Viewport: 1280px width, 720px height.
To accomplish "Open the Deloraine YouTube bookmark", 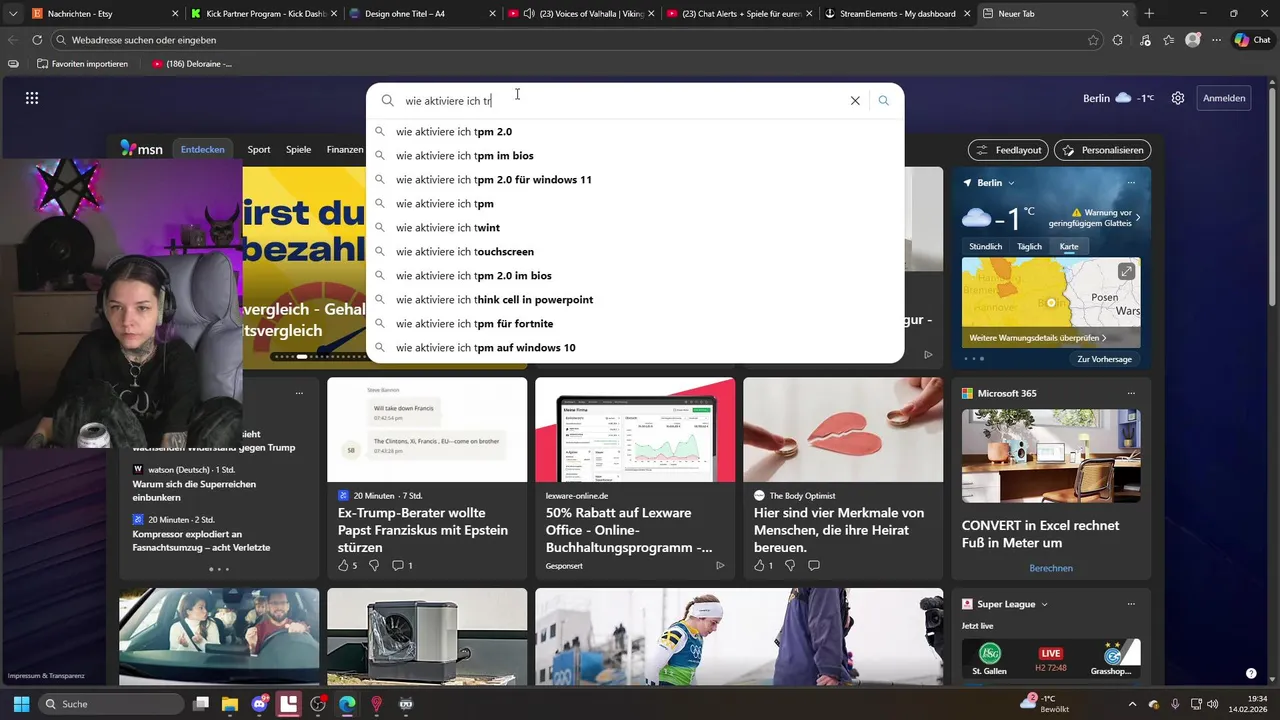I will click(192, 63).
